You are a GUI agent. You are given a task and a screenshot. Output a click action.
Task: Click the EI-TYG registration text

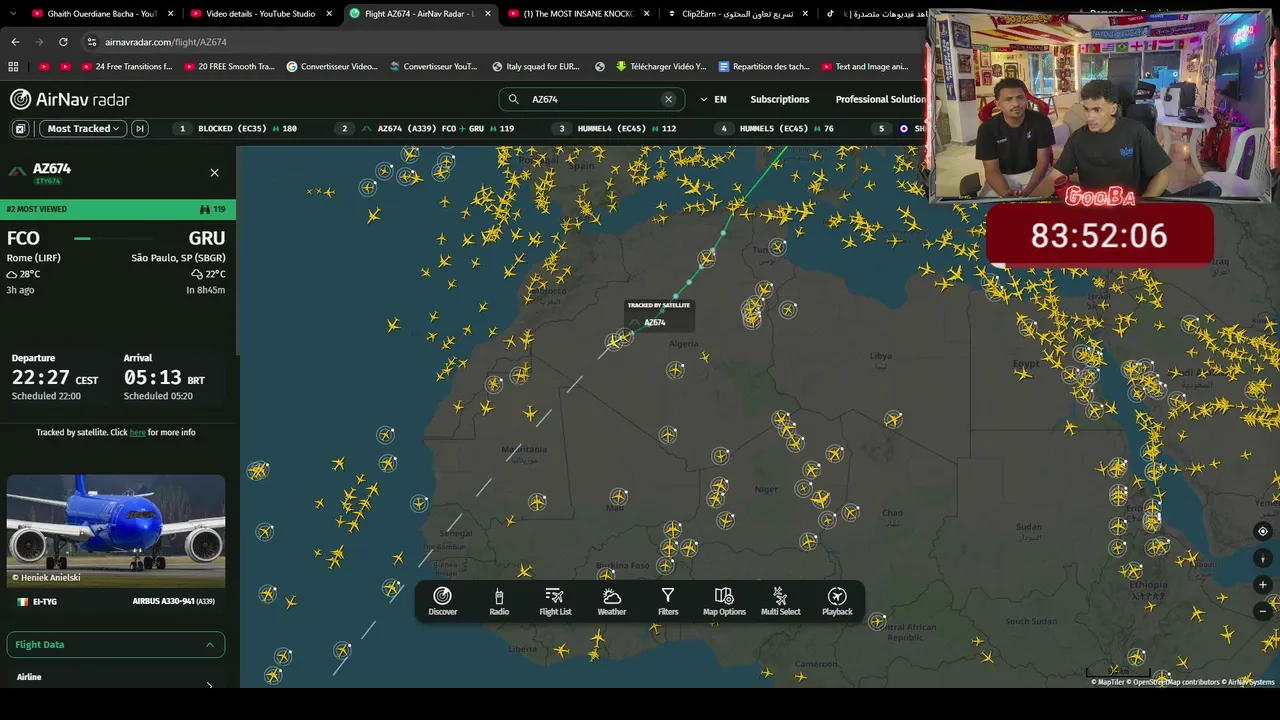44,602
